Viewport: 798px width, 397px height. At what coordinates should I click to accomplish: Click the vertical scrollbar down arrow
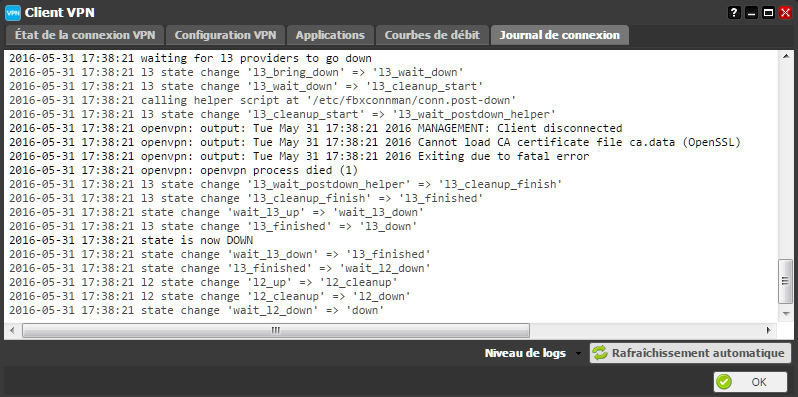click(x=785, y=314)
